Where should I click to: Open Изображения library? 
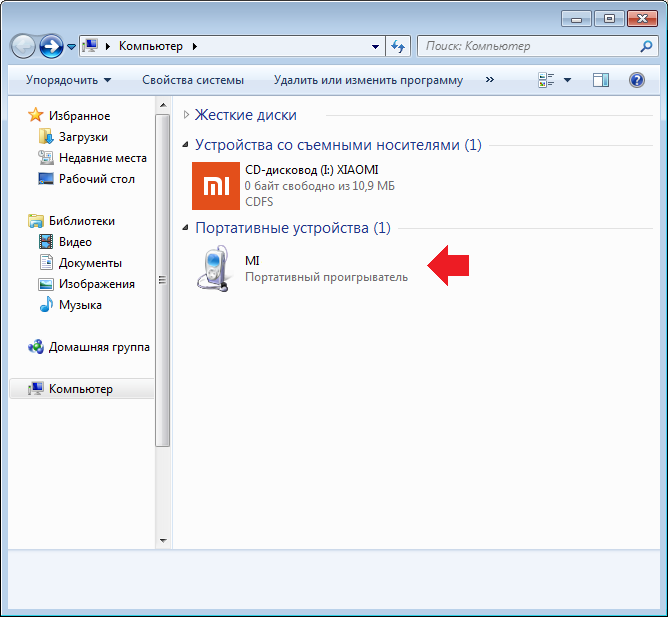(x=97, y=284)
